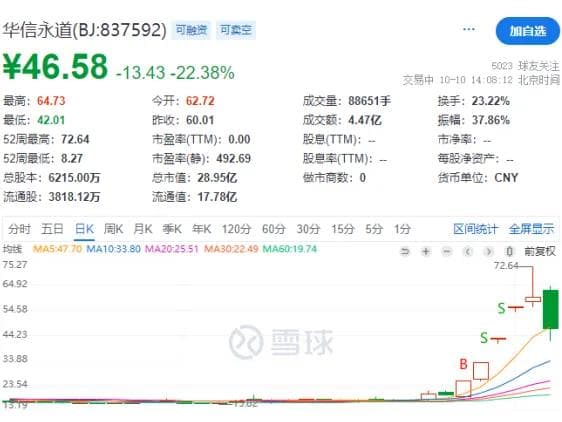Click the 72.64 high price chart label

pyautogui.click(x=506, y=266)
